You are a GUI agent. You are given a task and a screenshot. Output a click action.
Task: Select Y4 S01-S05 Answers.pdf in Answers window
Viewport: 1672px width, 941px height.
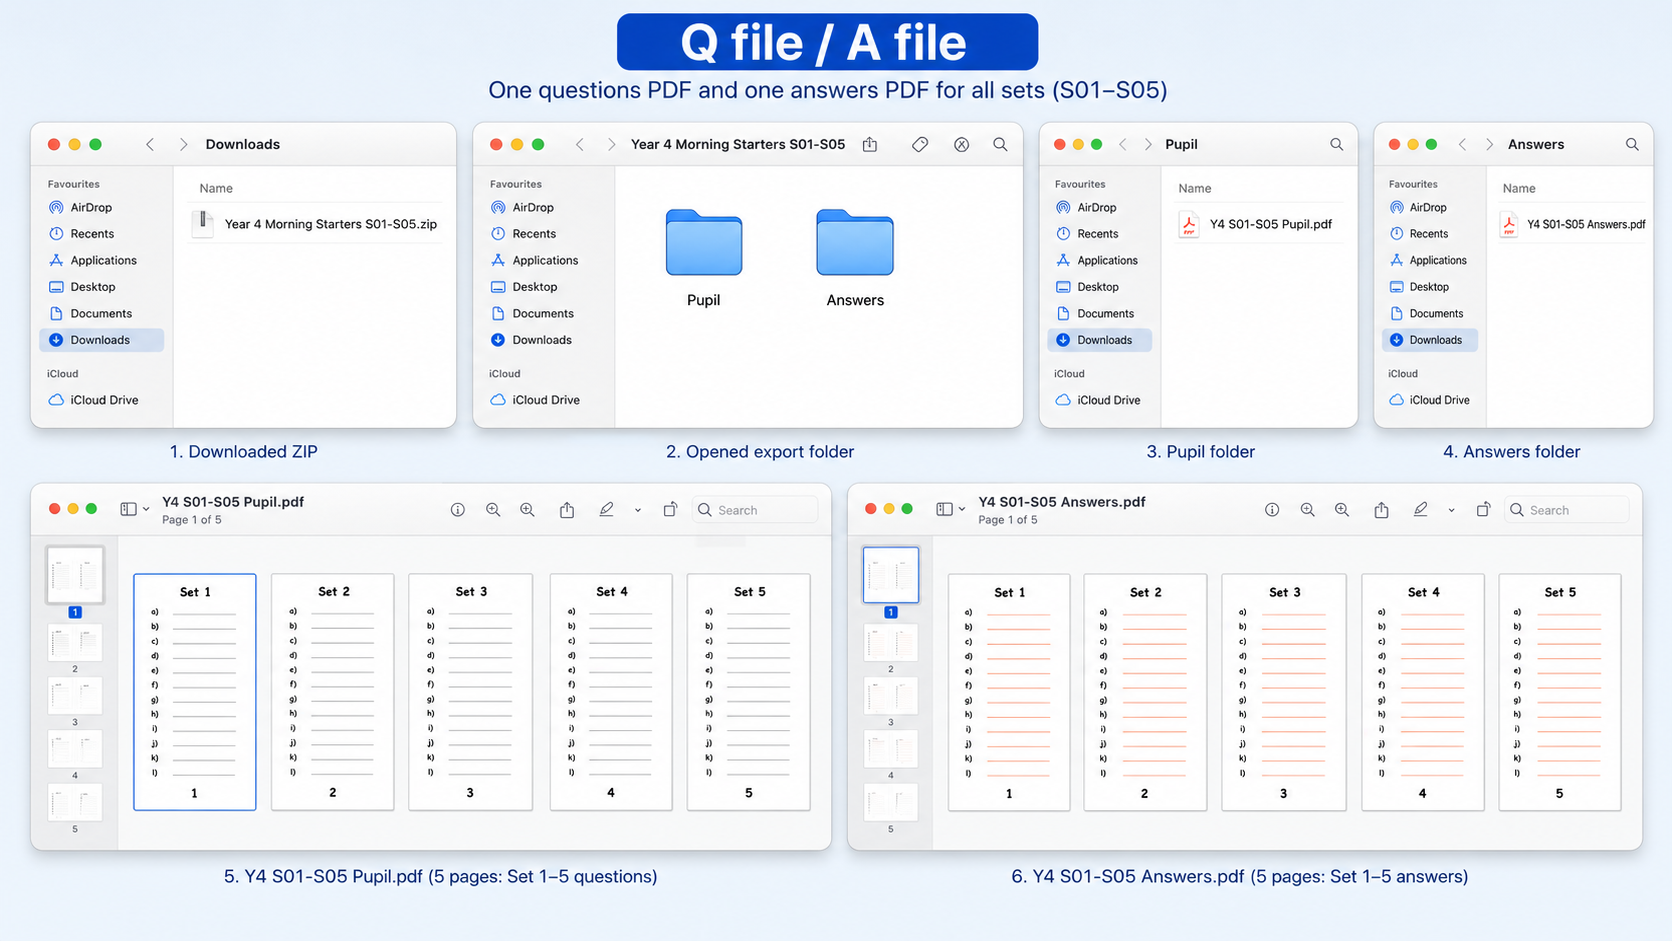pyautogui.click(x=1573, y=224)
